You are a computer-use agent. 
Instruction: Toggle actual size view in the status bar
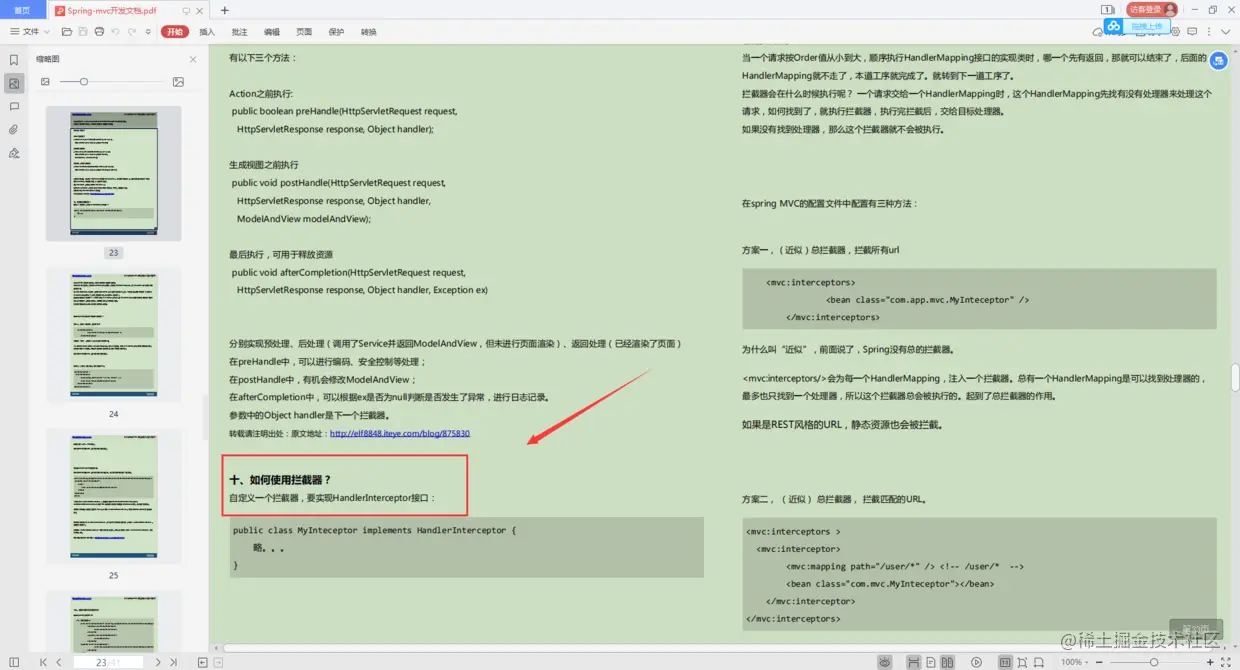tap(1005, 662)
